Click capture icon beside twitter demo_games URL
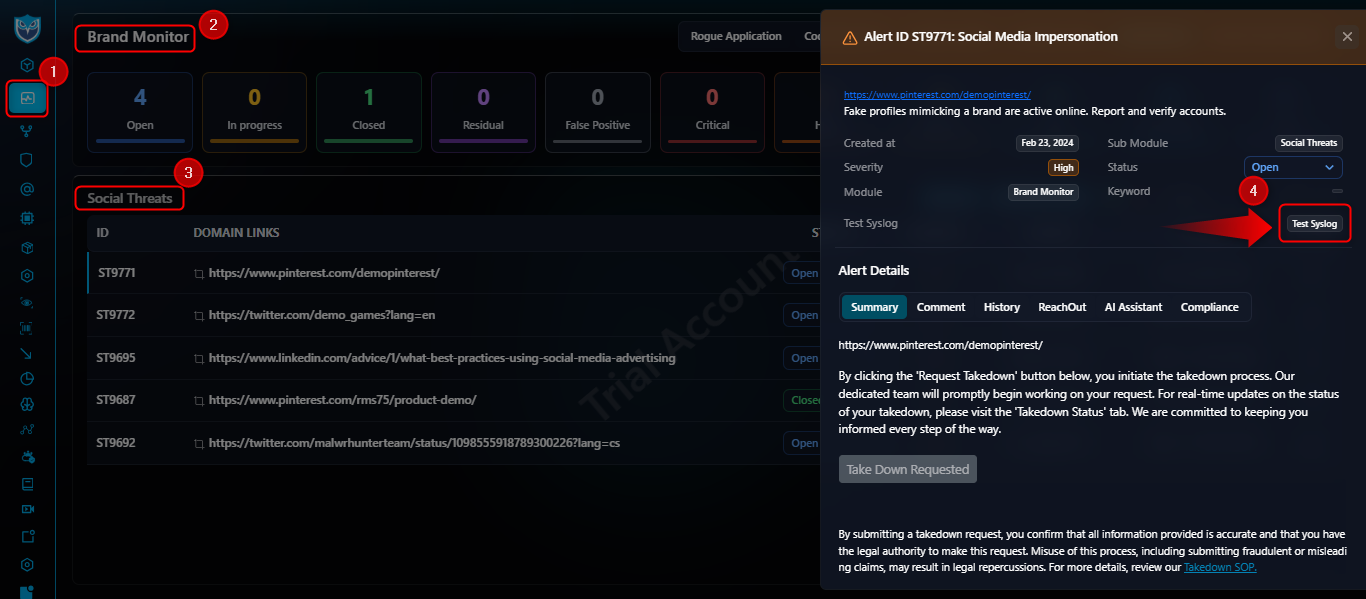The width and height of the screenshot is (1366, 599). 199,316
